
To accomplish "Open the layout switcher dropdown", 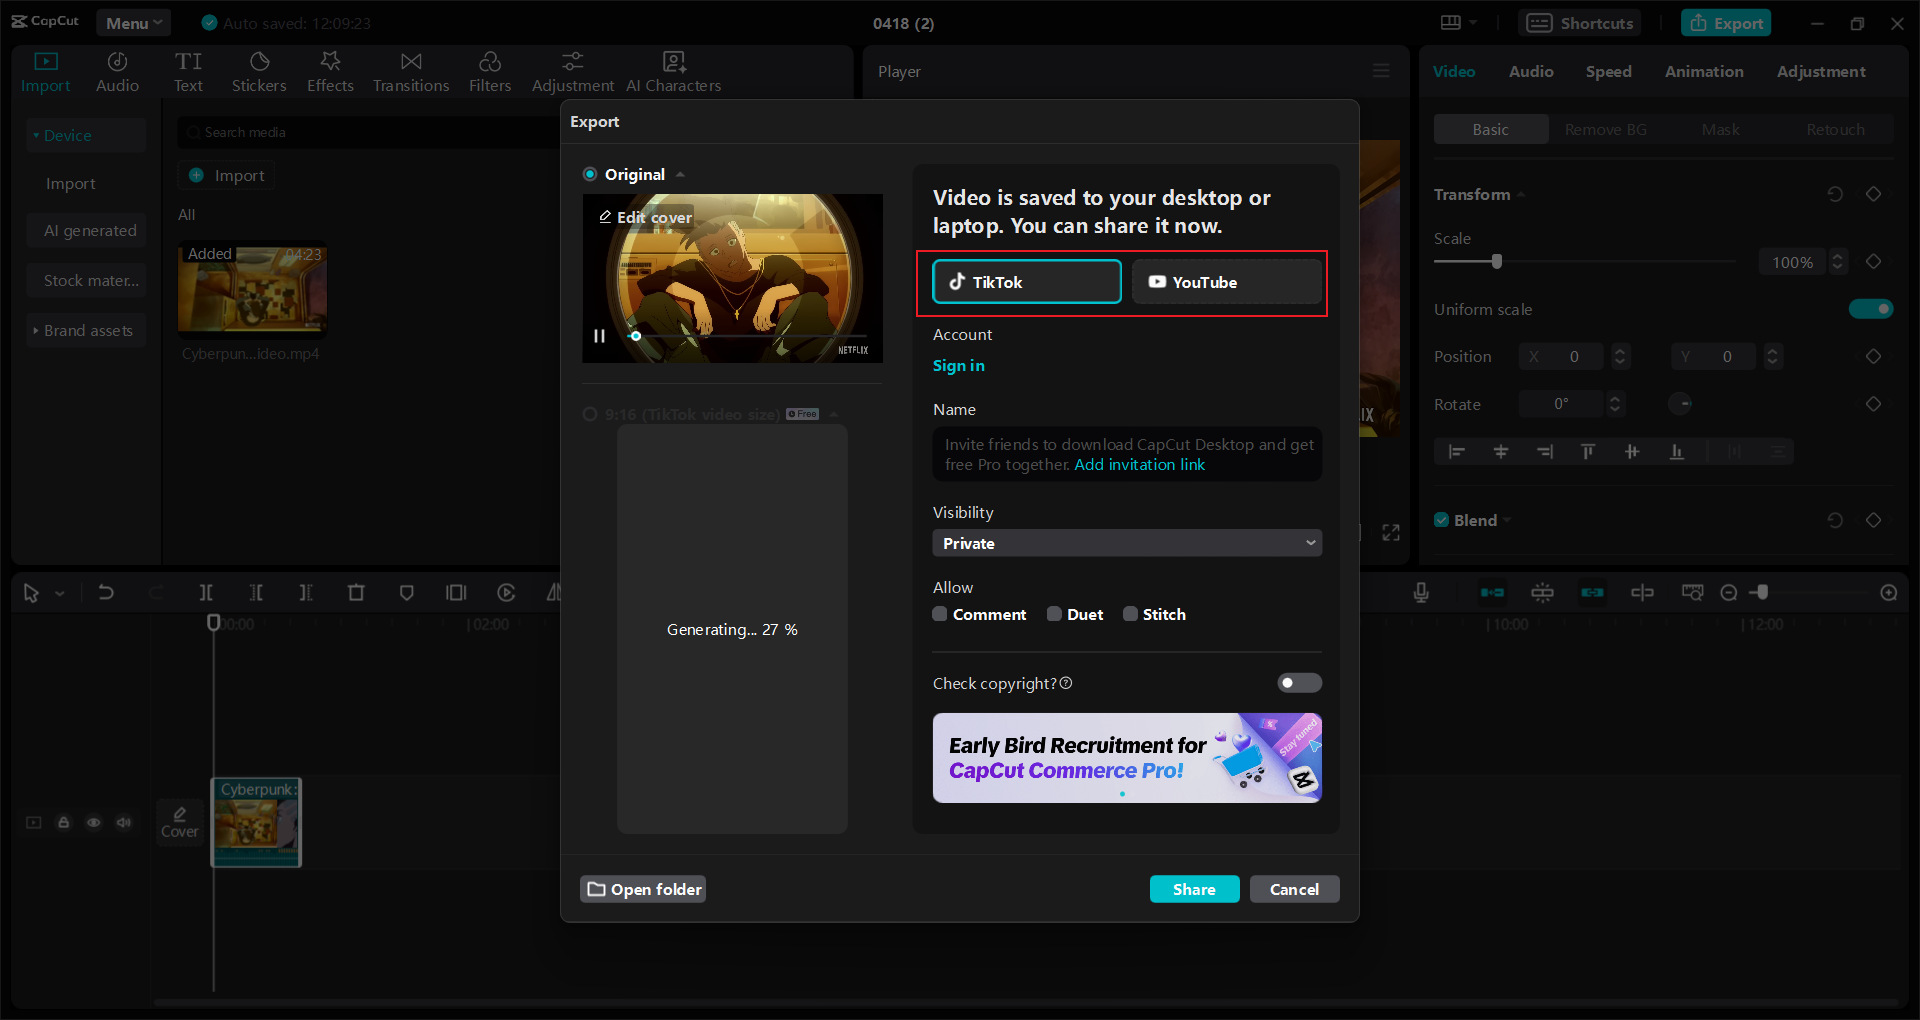I will pyautogui.click(x=1458, y=23).
